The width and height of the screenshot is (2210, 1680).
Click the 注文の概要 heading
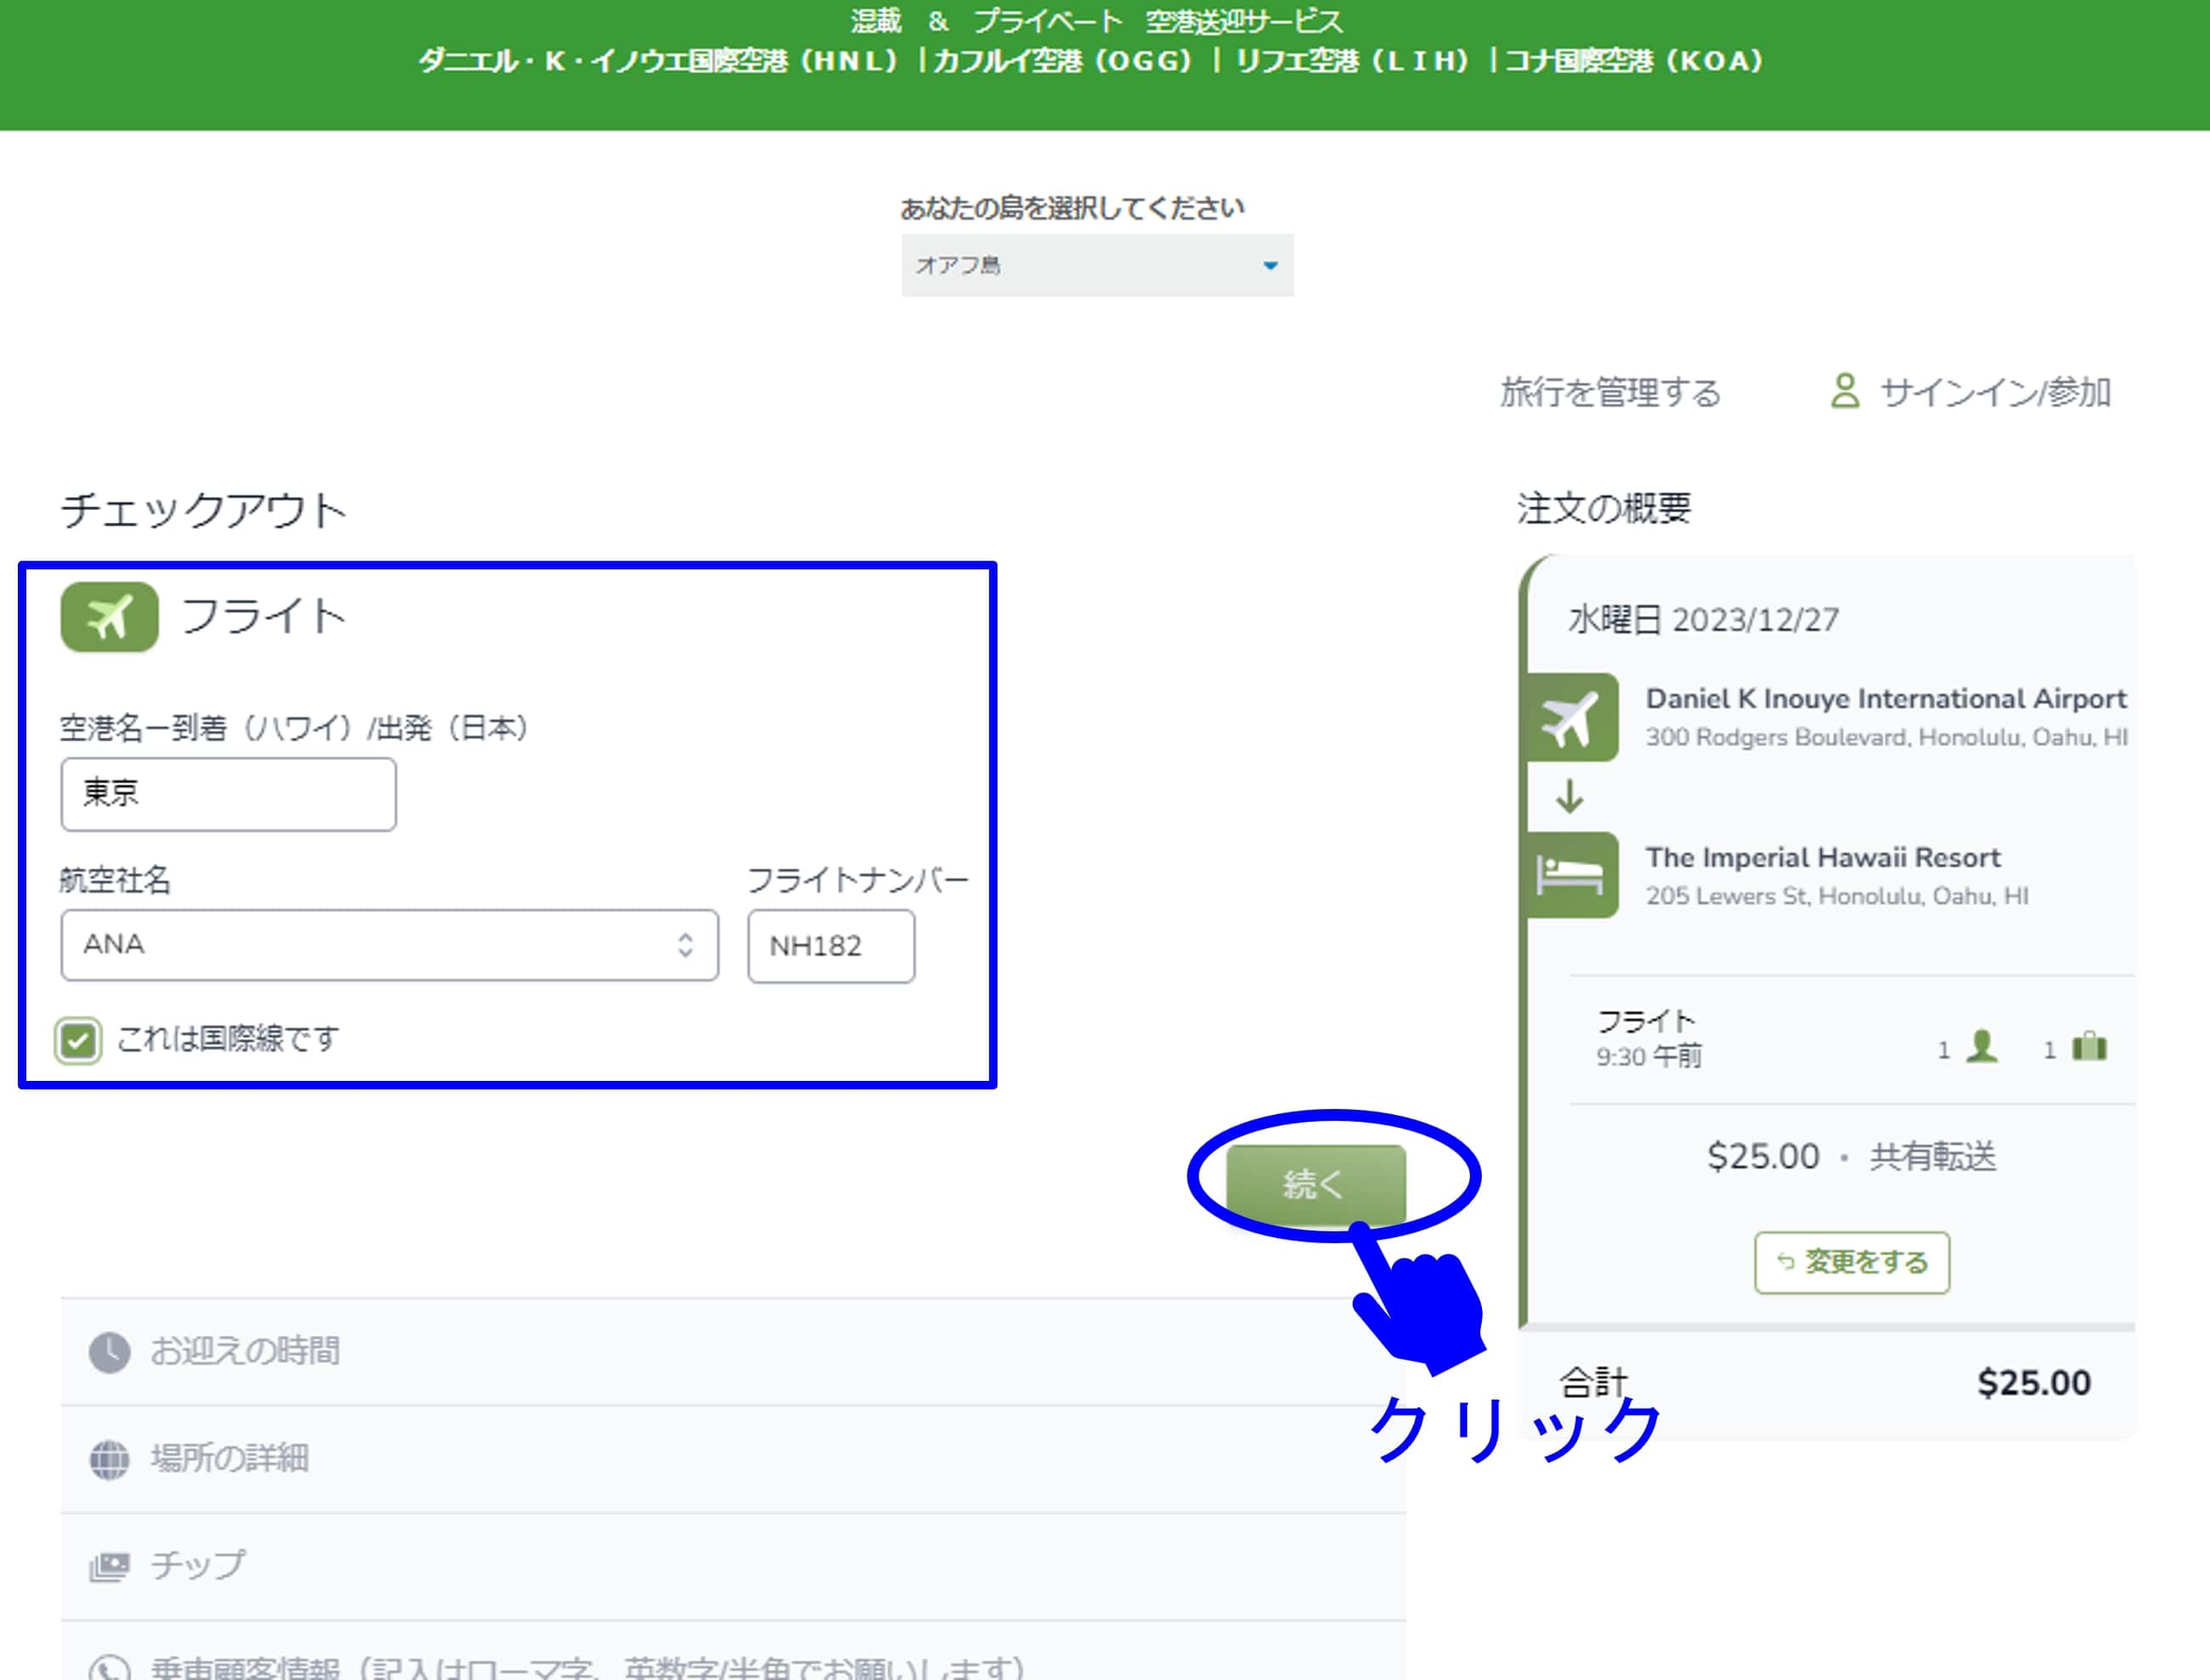pos(1604,508)
